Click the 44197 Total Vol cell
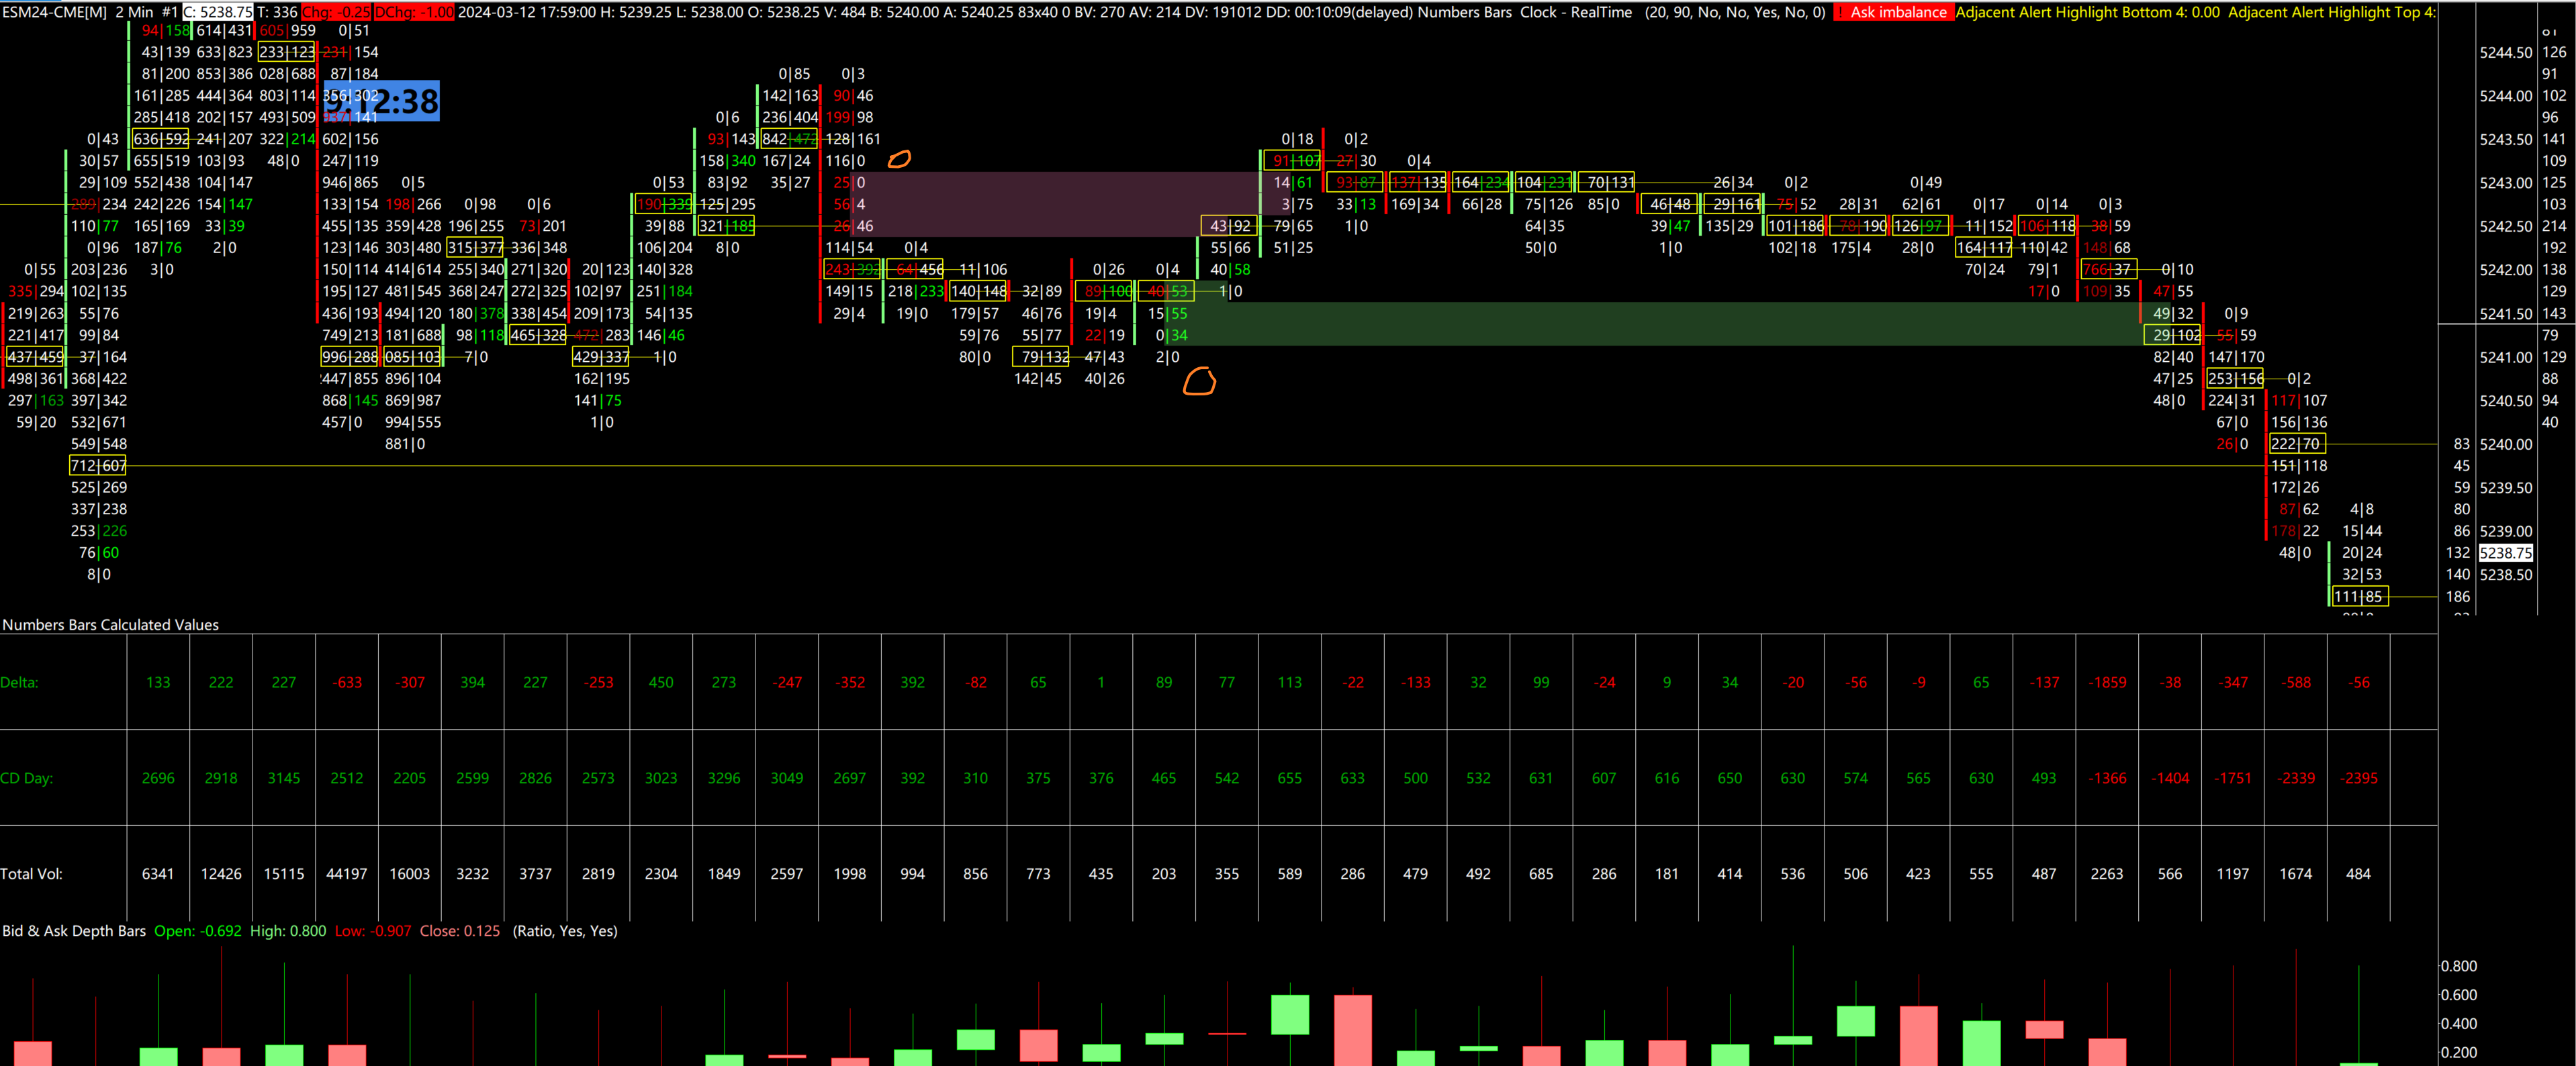Image resolution: width=2576 pixels, height=1066 pixels. click(346, 874)
